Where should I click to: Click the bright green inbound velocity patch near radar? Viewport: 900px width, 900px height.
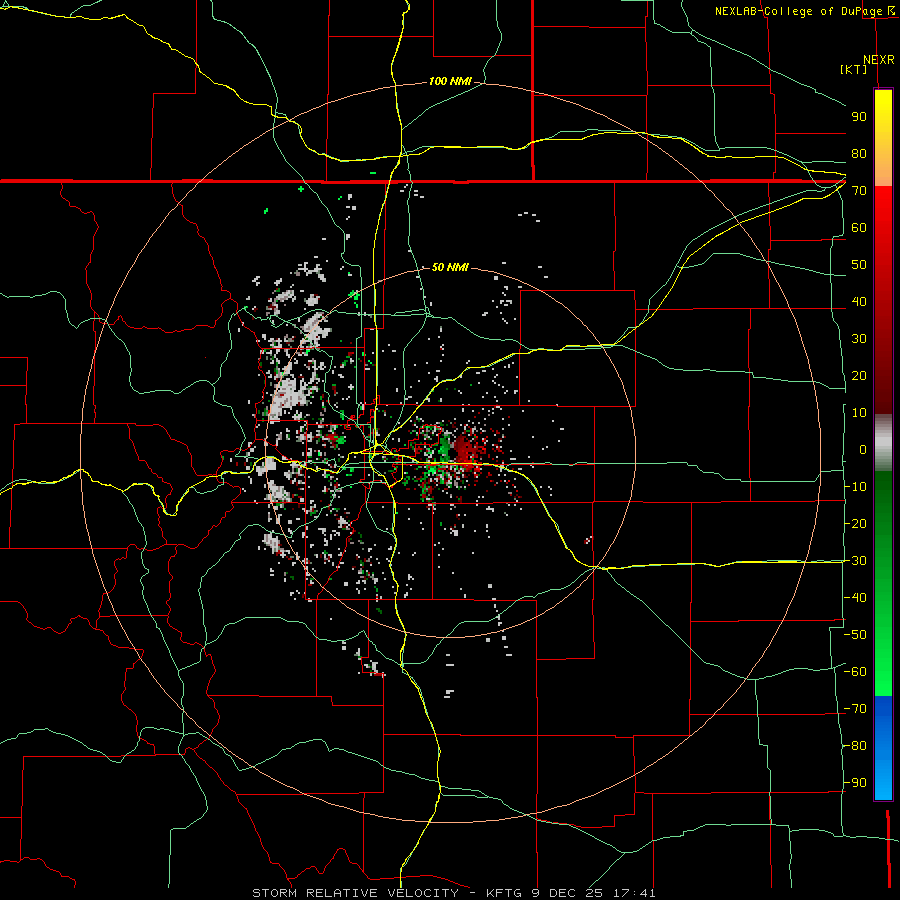tap(445, 447)
